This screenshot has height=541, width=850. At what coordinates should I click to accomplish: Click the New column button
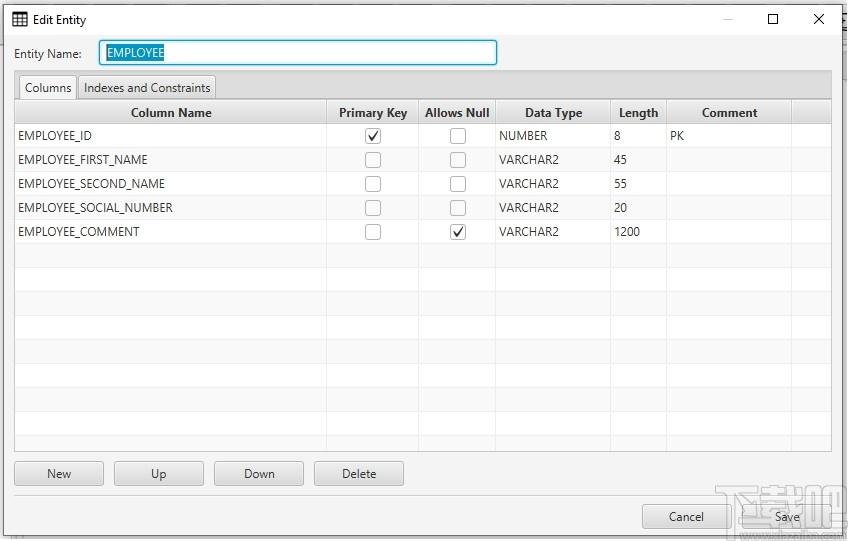coord(59,474)
